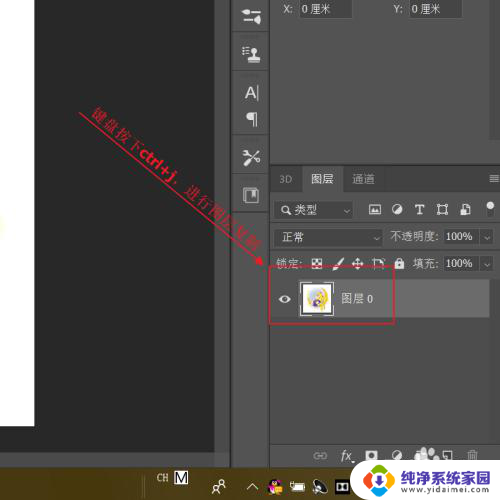This screenshot has height=500, width=500.
Task: Open the 类型 filter type dropdown
Action: click(313, 210)
